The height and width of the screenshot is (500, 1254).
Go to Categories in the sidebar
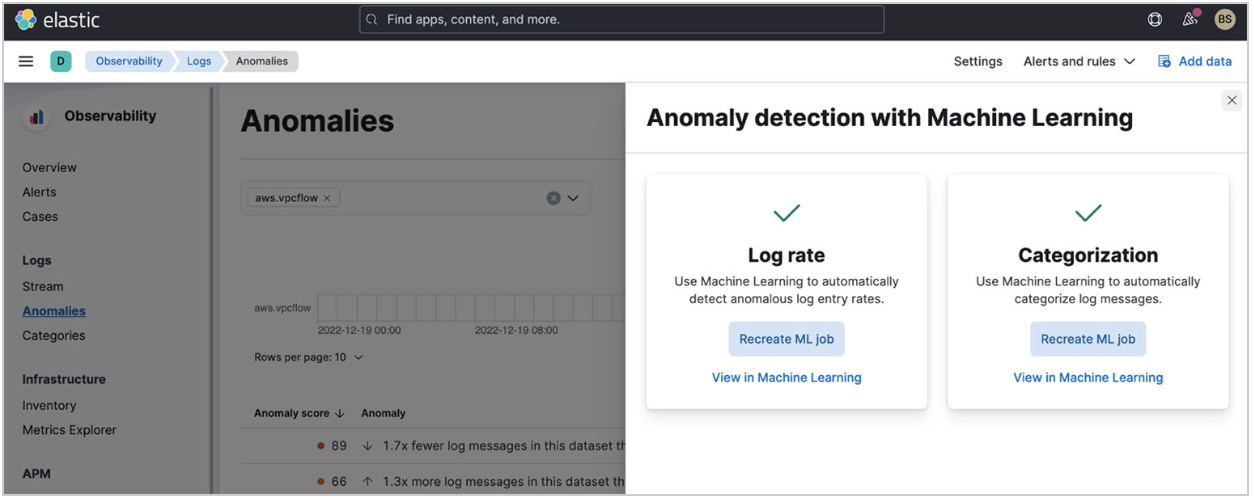pyautogui.click(x=54, y=335)
